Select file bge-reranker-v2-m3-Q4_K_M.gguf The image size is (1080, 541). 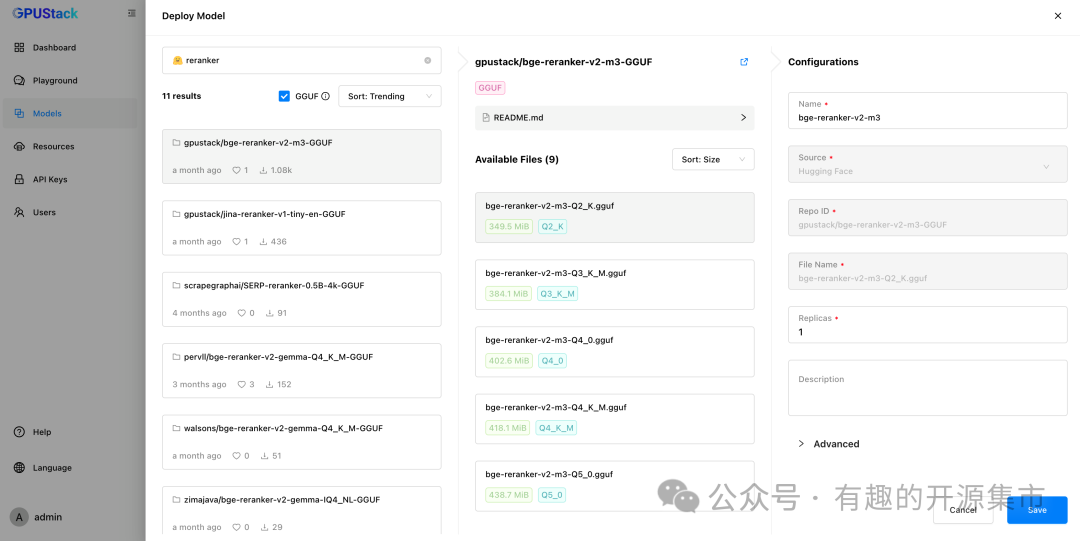[x=614, y=419]
